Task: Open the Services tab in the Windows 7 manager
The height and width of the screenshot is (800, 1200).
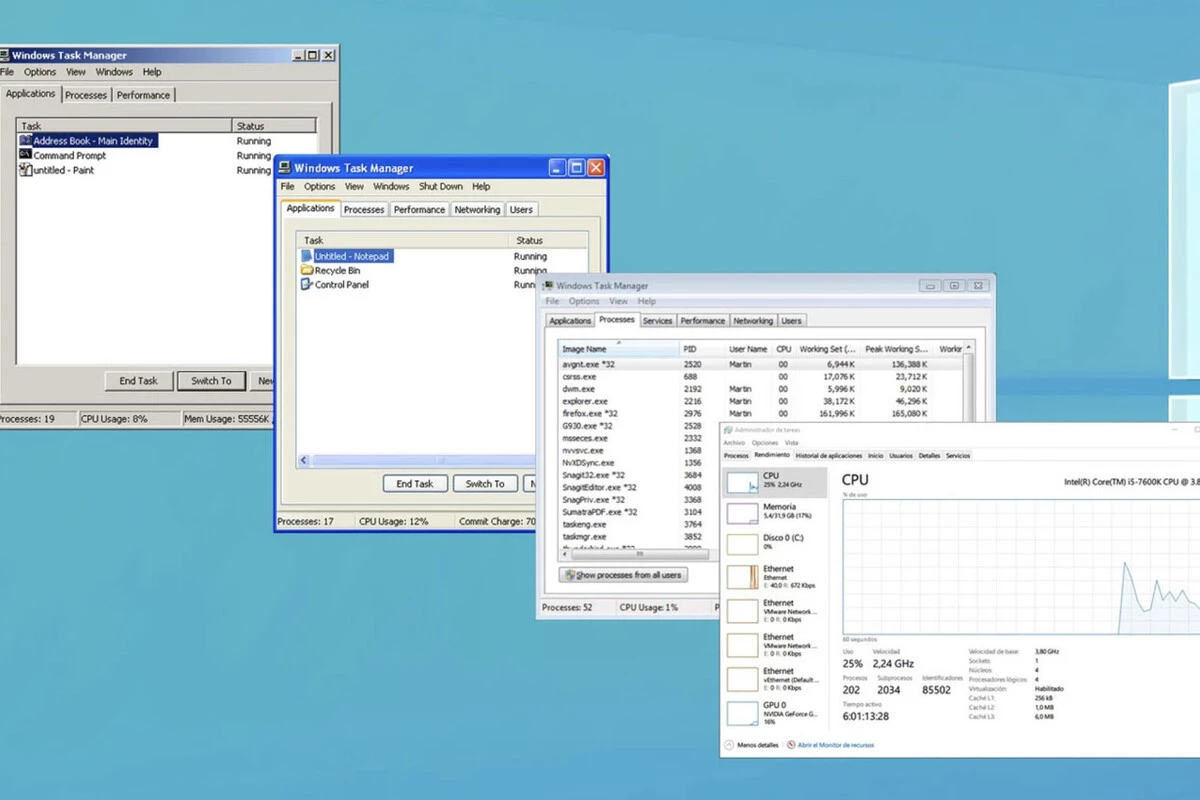Action: (x=657, y=321)
